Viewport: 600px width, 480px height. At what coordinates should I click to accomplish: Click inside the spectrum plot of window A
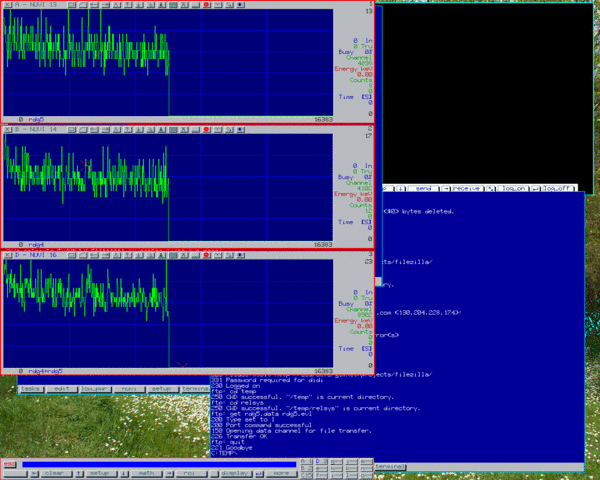168,62
